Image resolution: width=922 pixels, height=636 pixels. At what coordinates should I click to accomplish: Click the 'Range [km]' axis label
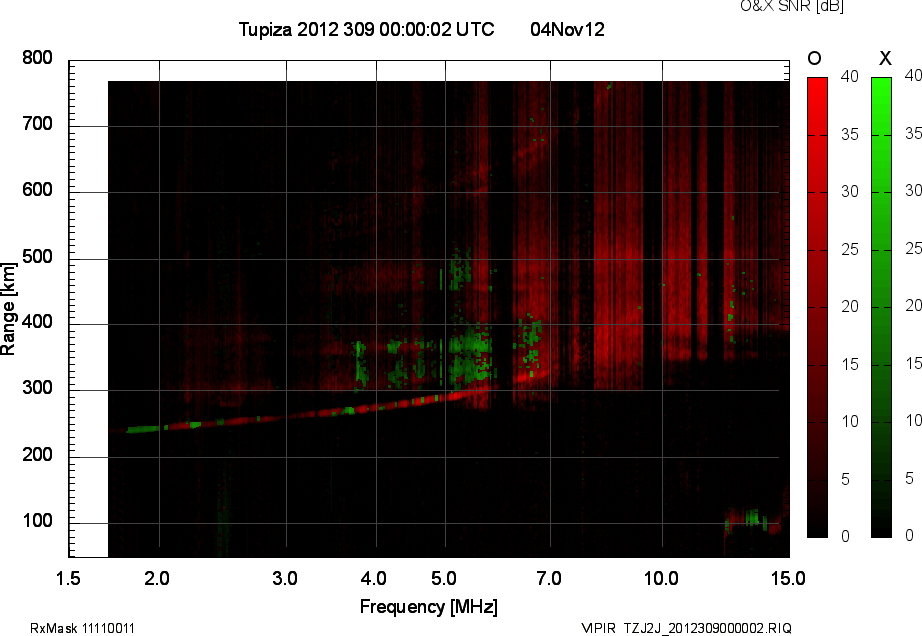[8, 308]
